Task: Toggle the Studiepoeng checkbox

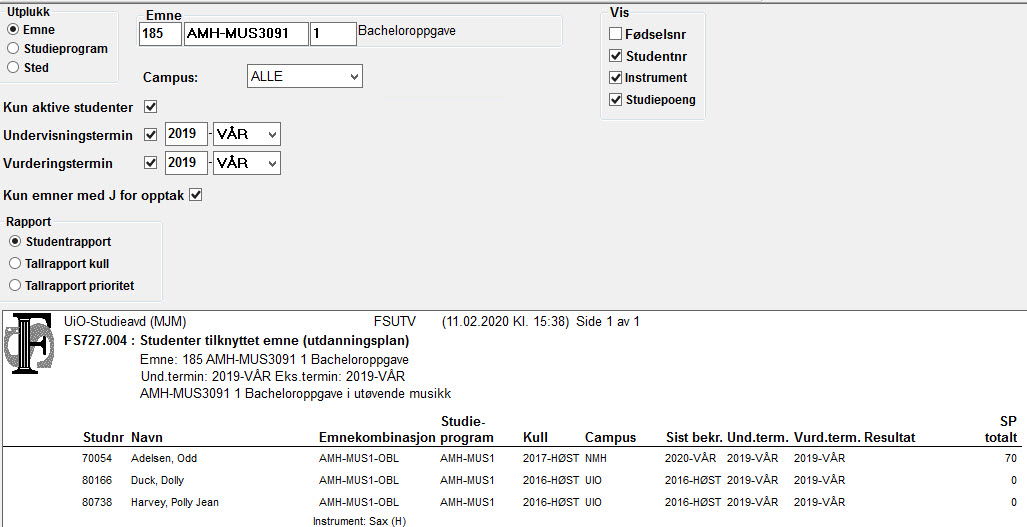Action: coord(616,100)
